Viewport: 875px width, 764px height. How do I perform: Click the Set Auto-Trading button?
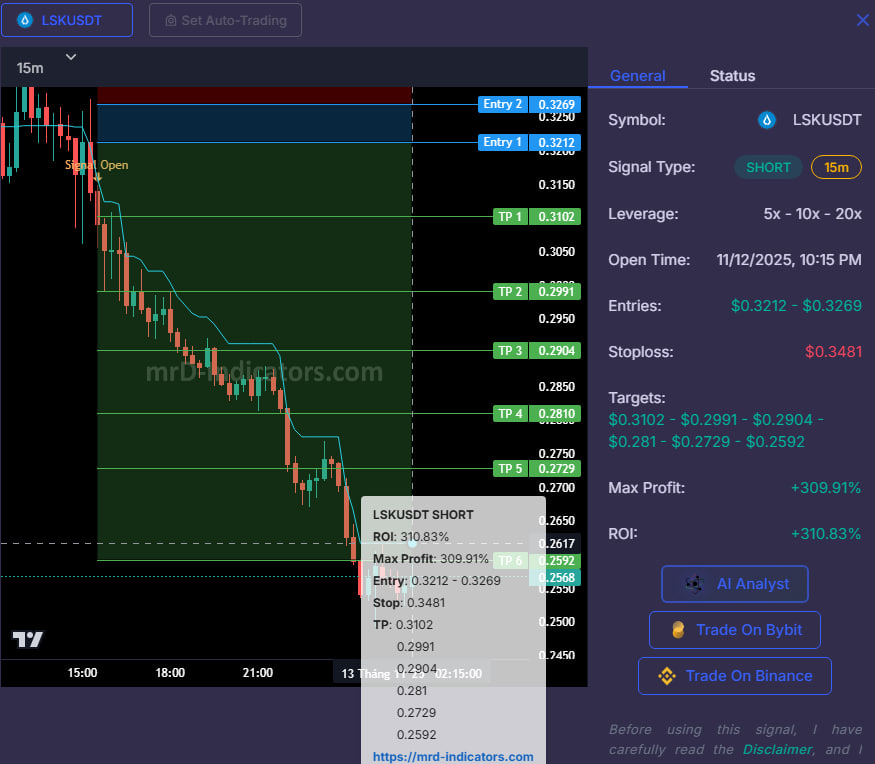(225, 20)
